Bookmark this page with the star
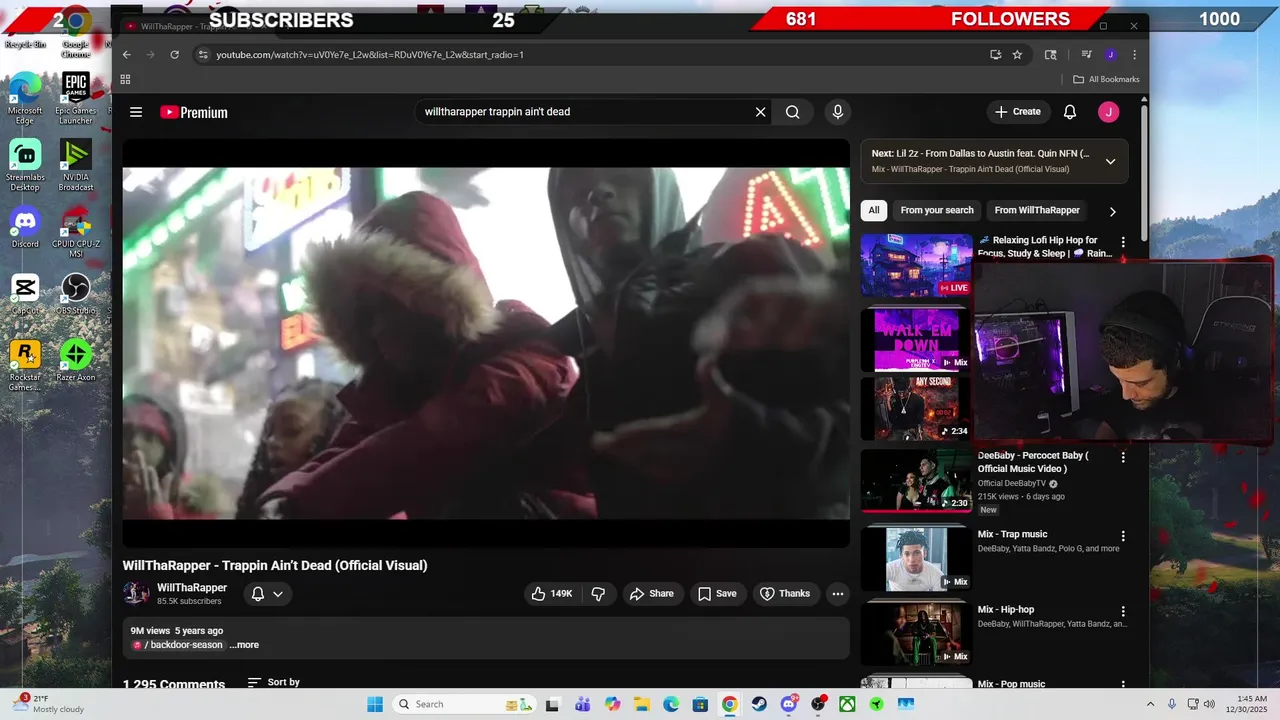The image size is (1280, 720). pyautogui.click(x=1017, y=55)
